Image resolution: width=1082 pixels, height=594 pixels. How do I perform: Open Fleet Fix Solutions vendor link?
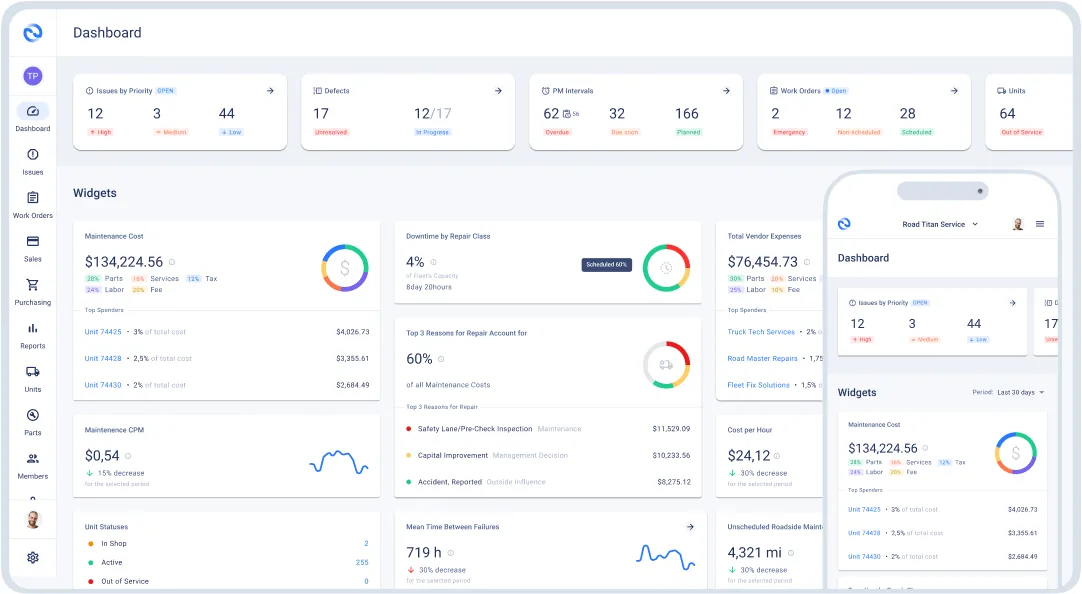(x=758, y=385)
